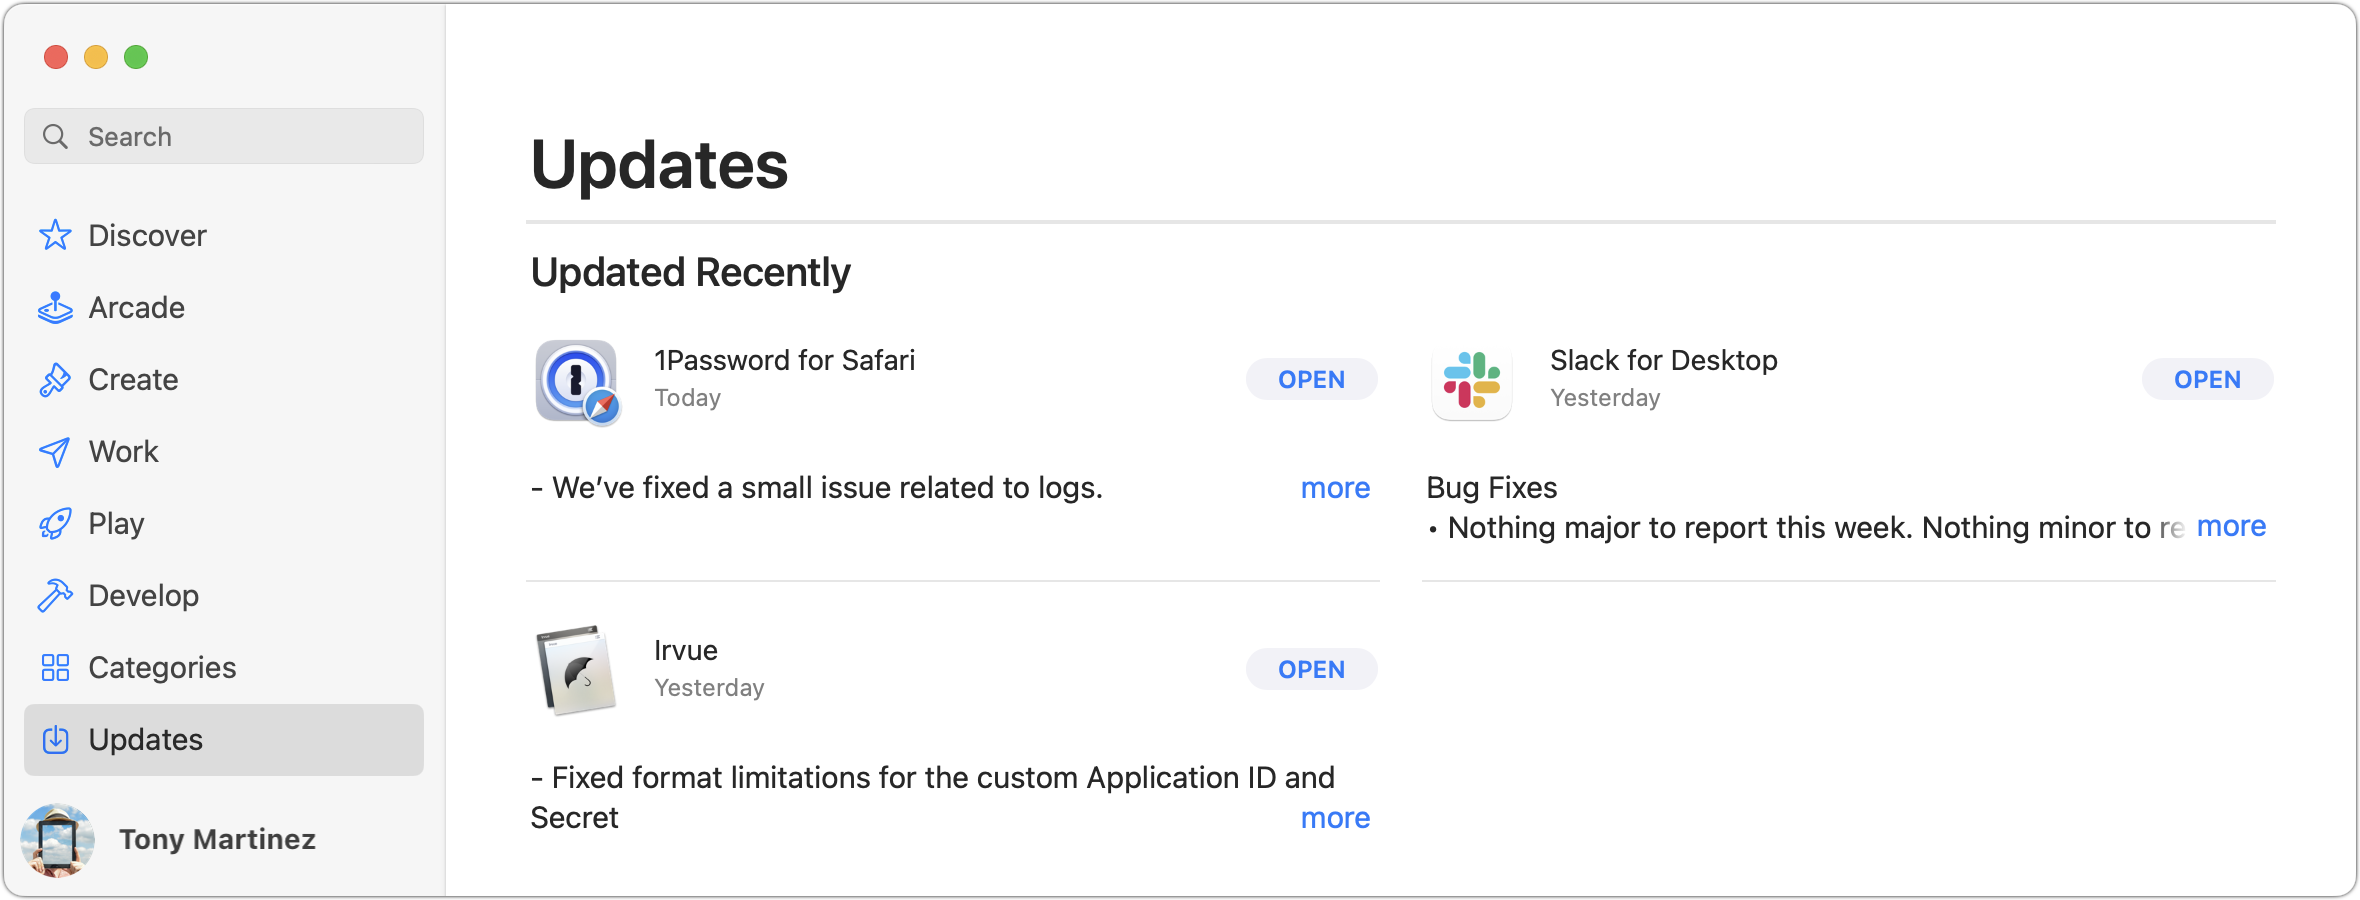Screen dimensions: 2360x900
Task: Click the Slack for Desktop app icon
Action: [1472, 381]
